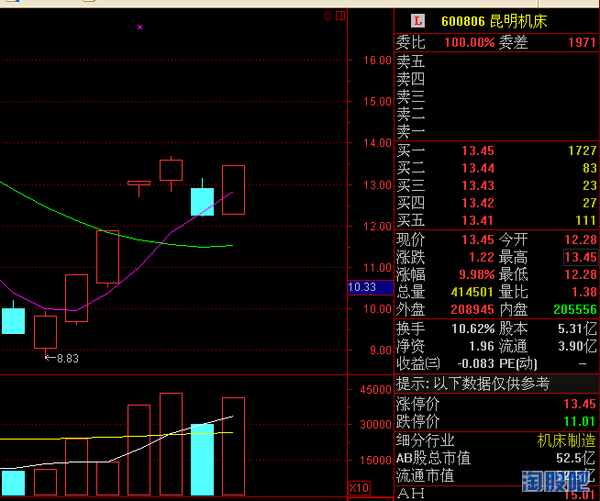The width and height of the screenshot is (600, 501).
Task: Click the L badge beside stock code 600806
Action: 418,21
